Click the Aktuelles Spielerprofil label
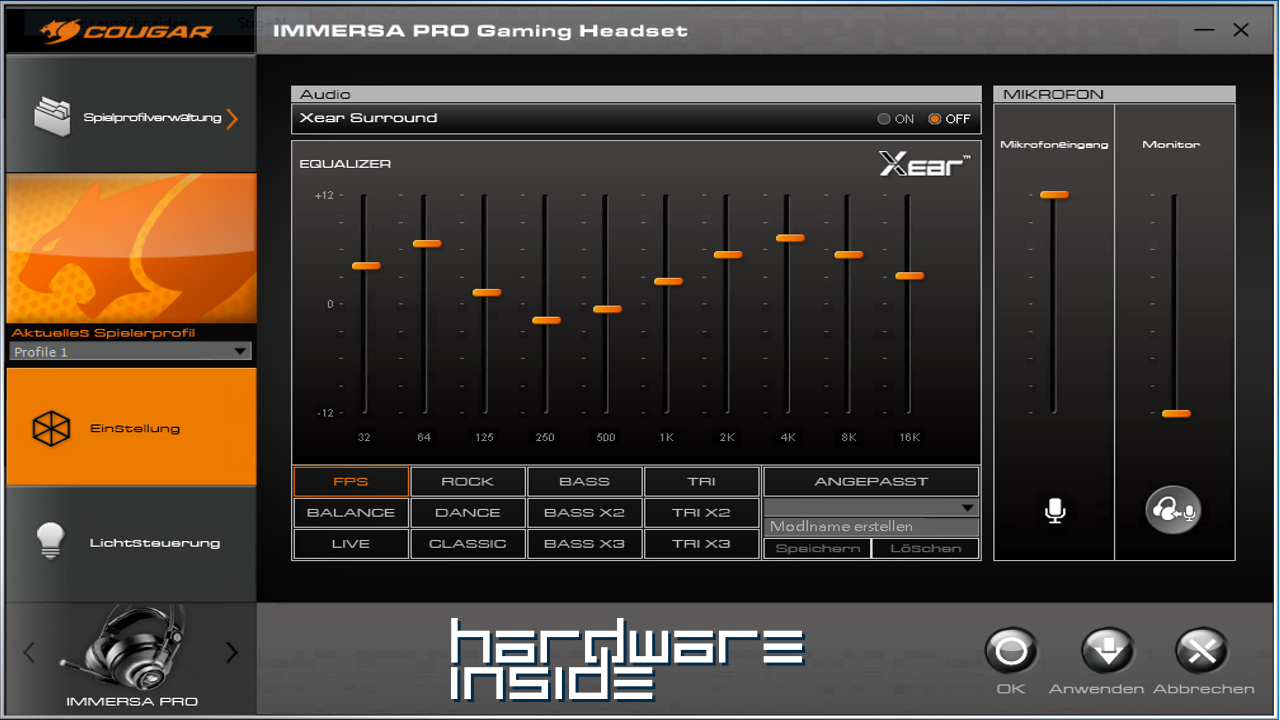The height and width of the screenshot is (720, 1280). (x=103, y=333)
